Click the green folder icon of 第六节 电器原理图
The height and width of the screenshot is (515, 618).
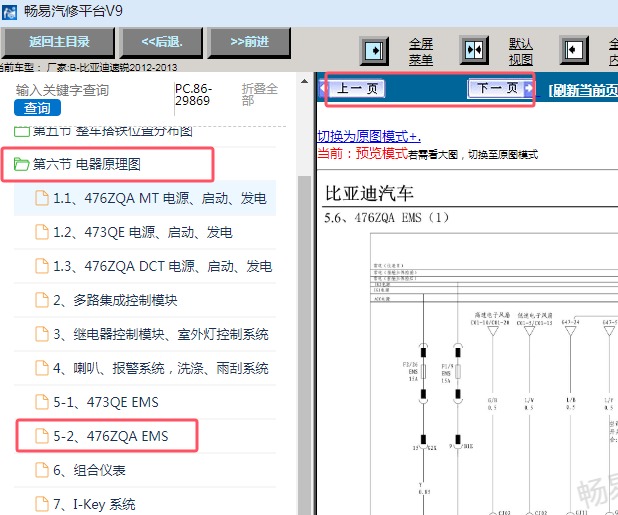21,164
